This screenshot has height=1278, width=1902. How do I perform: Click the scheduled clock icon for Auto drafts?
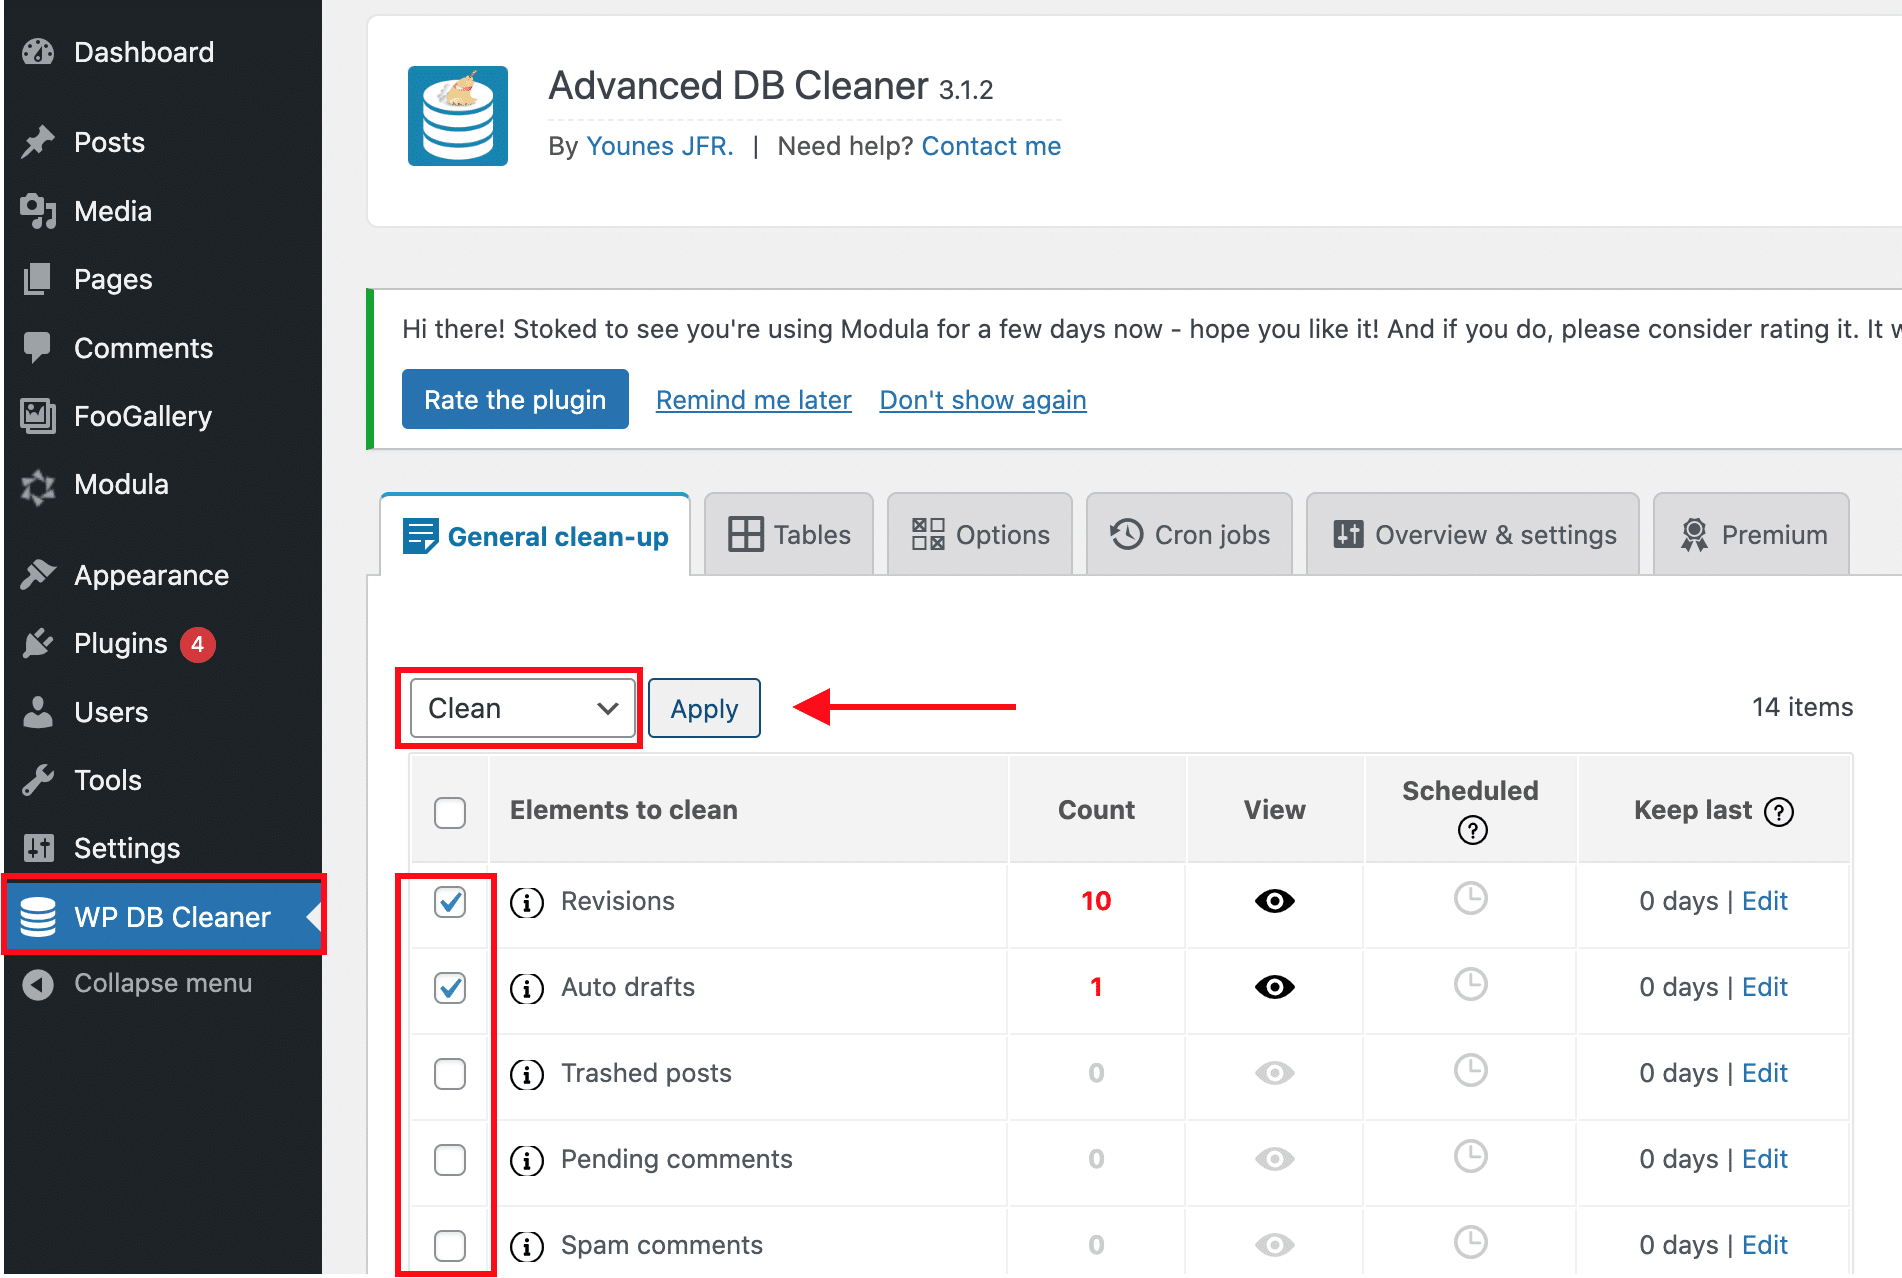1469,985
